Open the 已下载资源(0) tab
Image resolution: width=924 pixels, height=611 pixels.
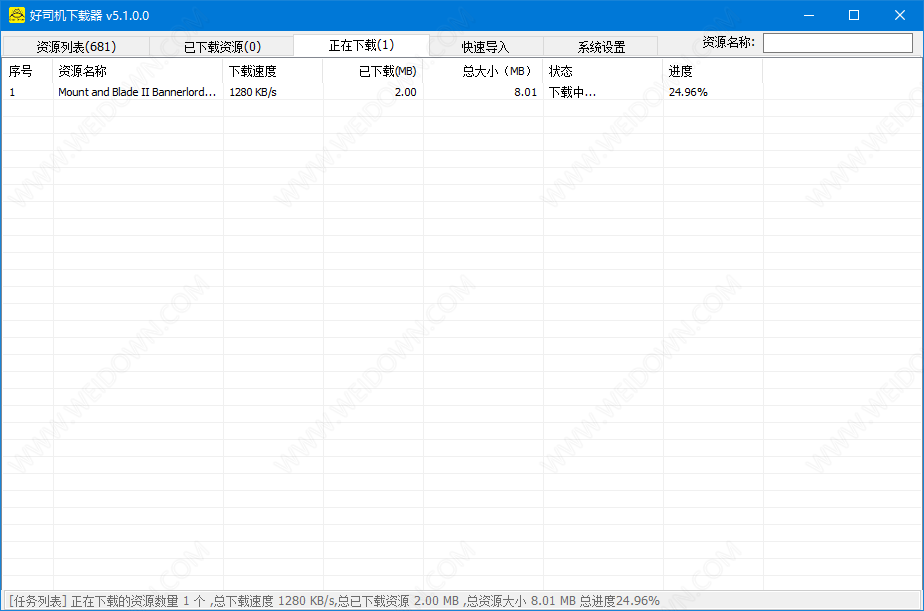point(222,47)
